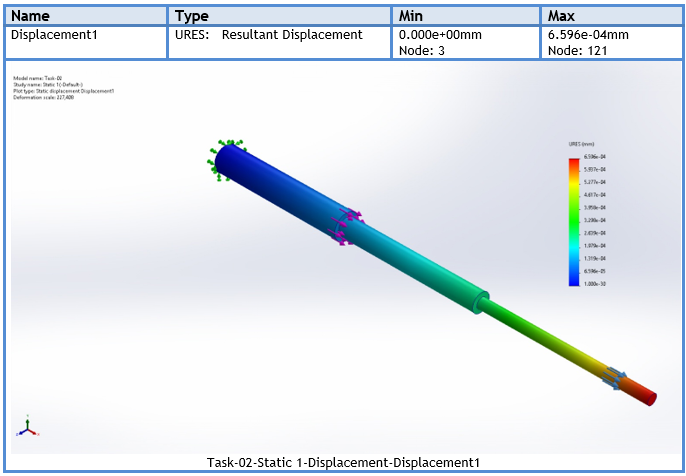Image resolution: width=686 pixels, height=476 pixels.
Task: Click the legend value '5.277e-04'
Action: tap(595, 182)
